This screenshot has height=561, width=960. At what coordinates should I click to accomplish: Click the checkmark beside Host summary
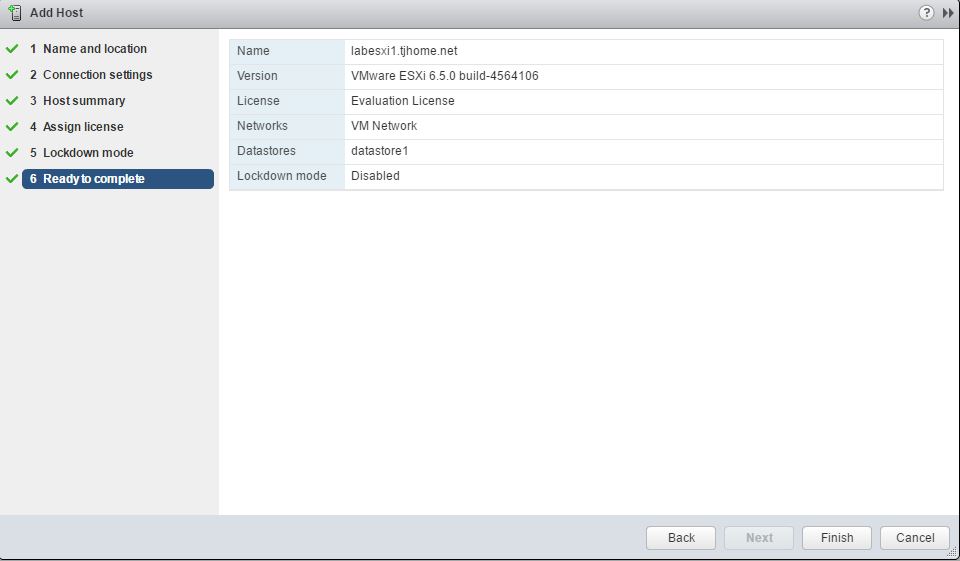click(12, 100)
